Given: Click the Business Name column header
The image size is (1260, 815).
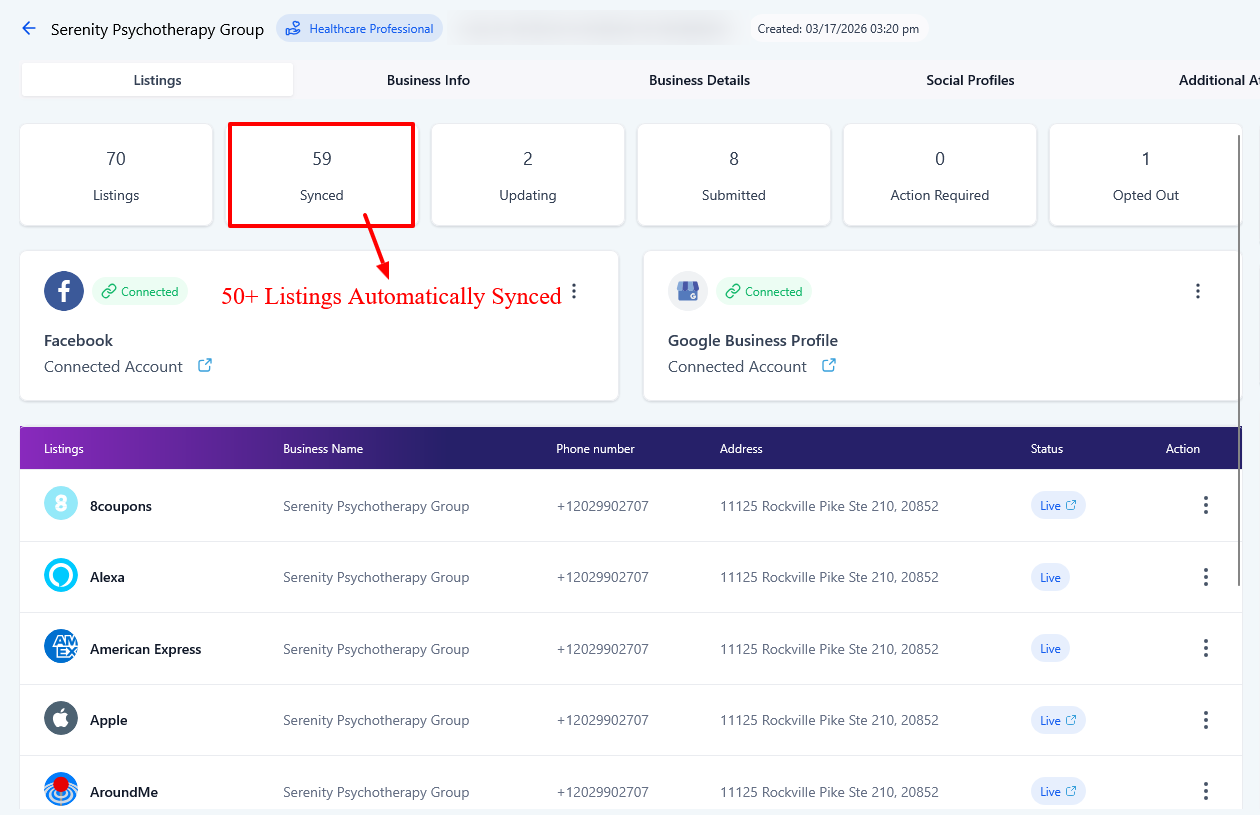Looking at the screenshot, I should click(x=323, y=449).
